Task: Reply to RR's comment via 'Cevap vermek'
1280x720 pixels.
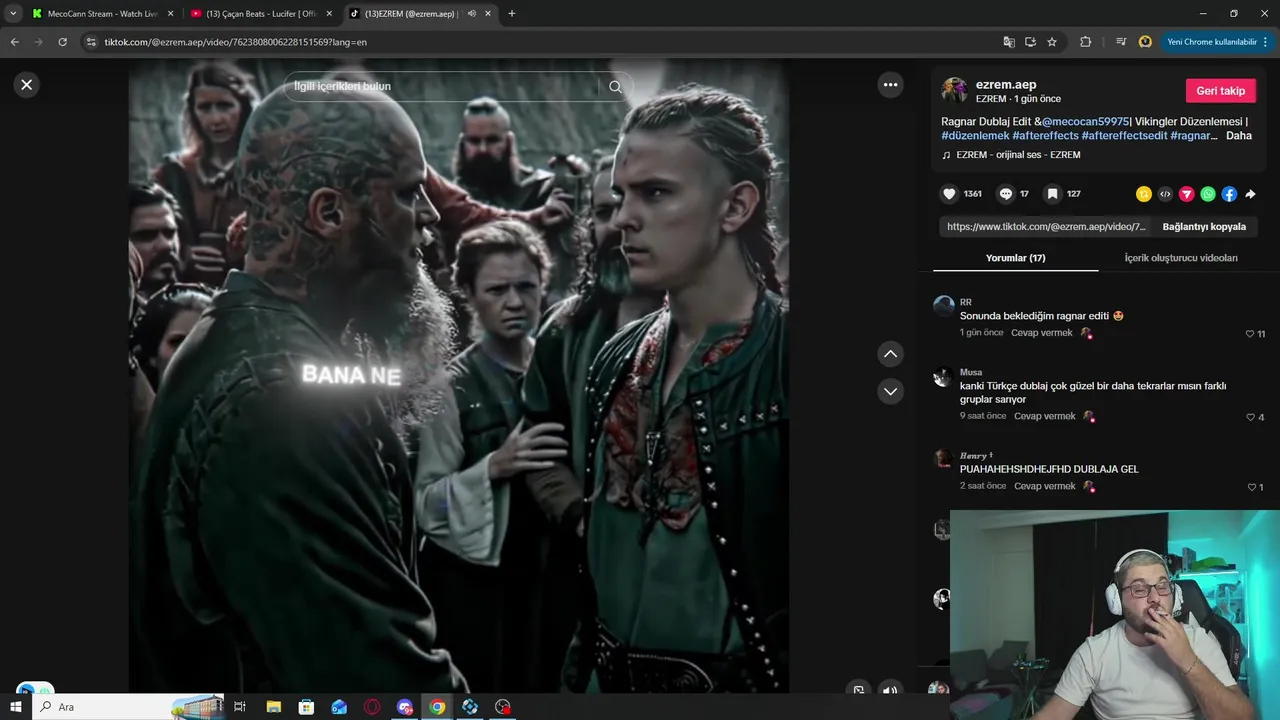Action: click(x=1041, y=333)
